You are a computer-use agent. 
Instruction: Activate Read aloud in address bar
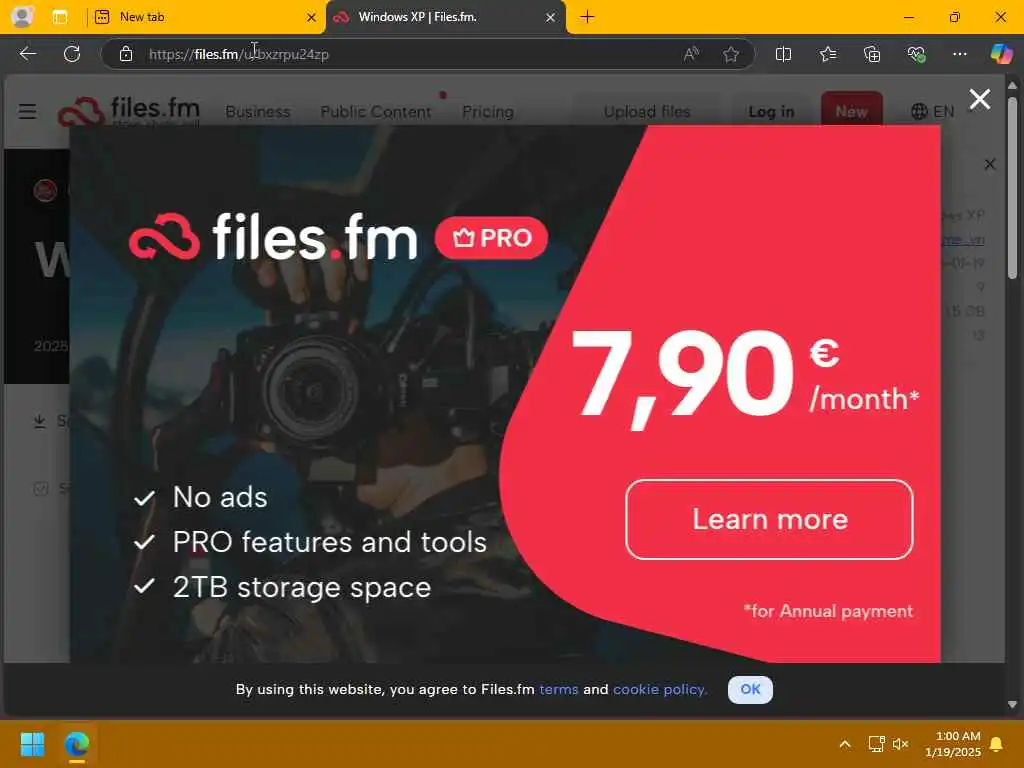[691, 54]
